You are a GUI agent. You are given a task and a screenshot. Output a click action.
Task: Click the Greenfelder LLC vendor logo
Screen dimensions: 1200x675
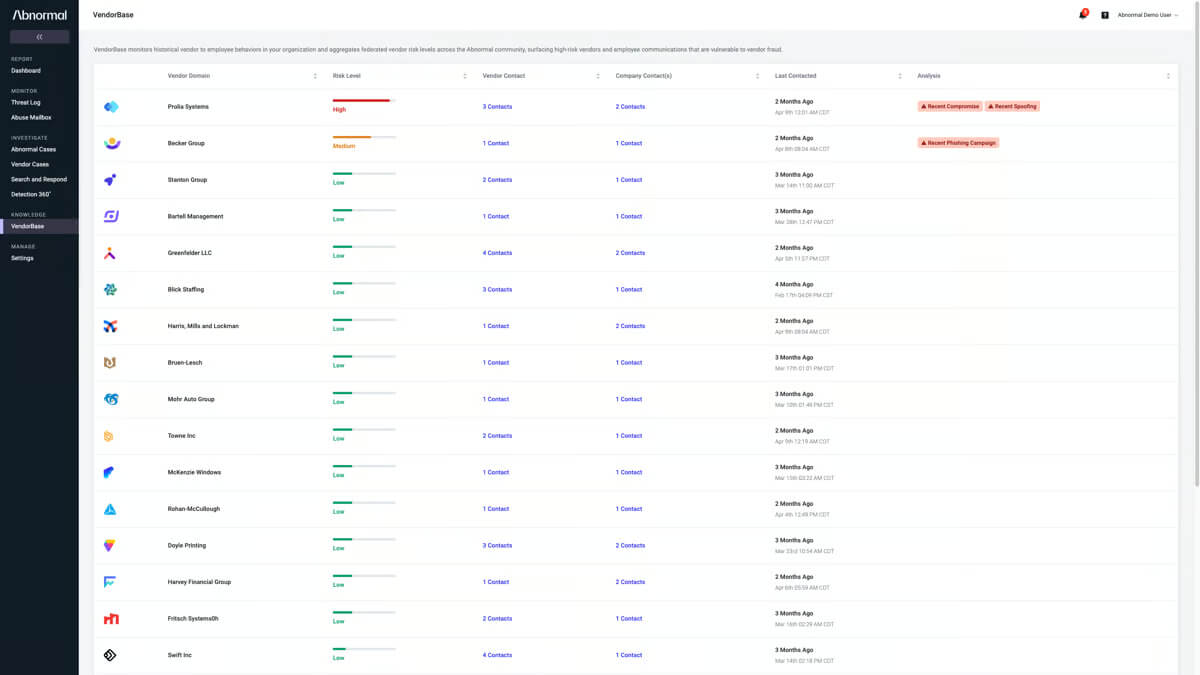tap(111, 253)
